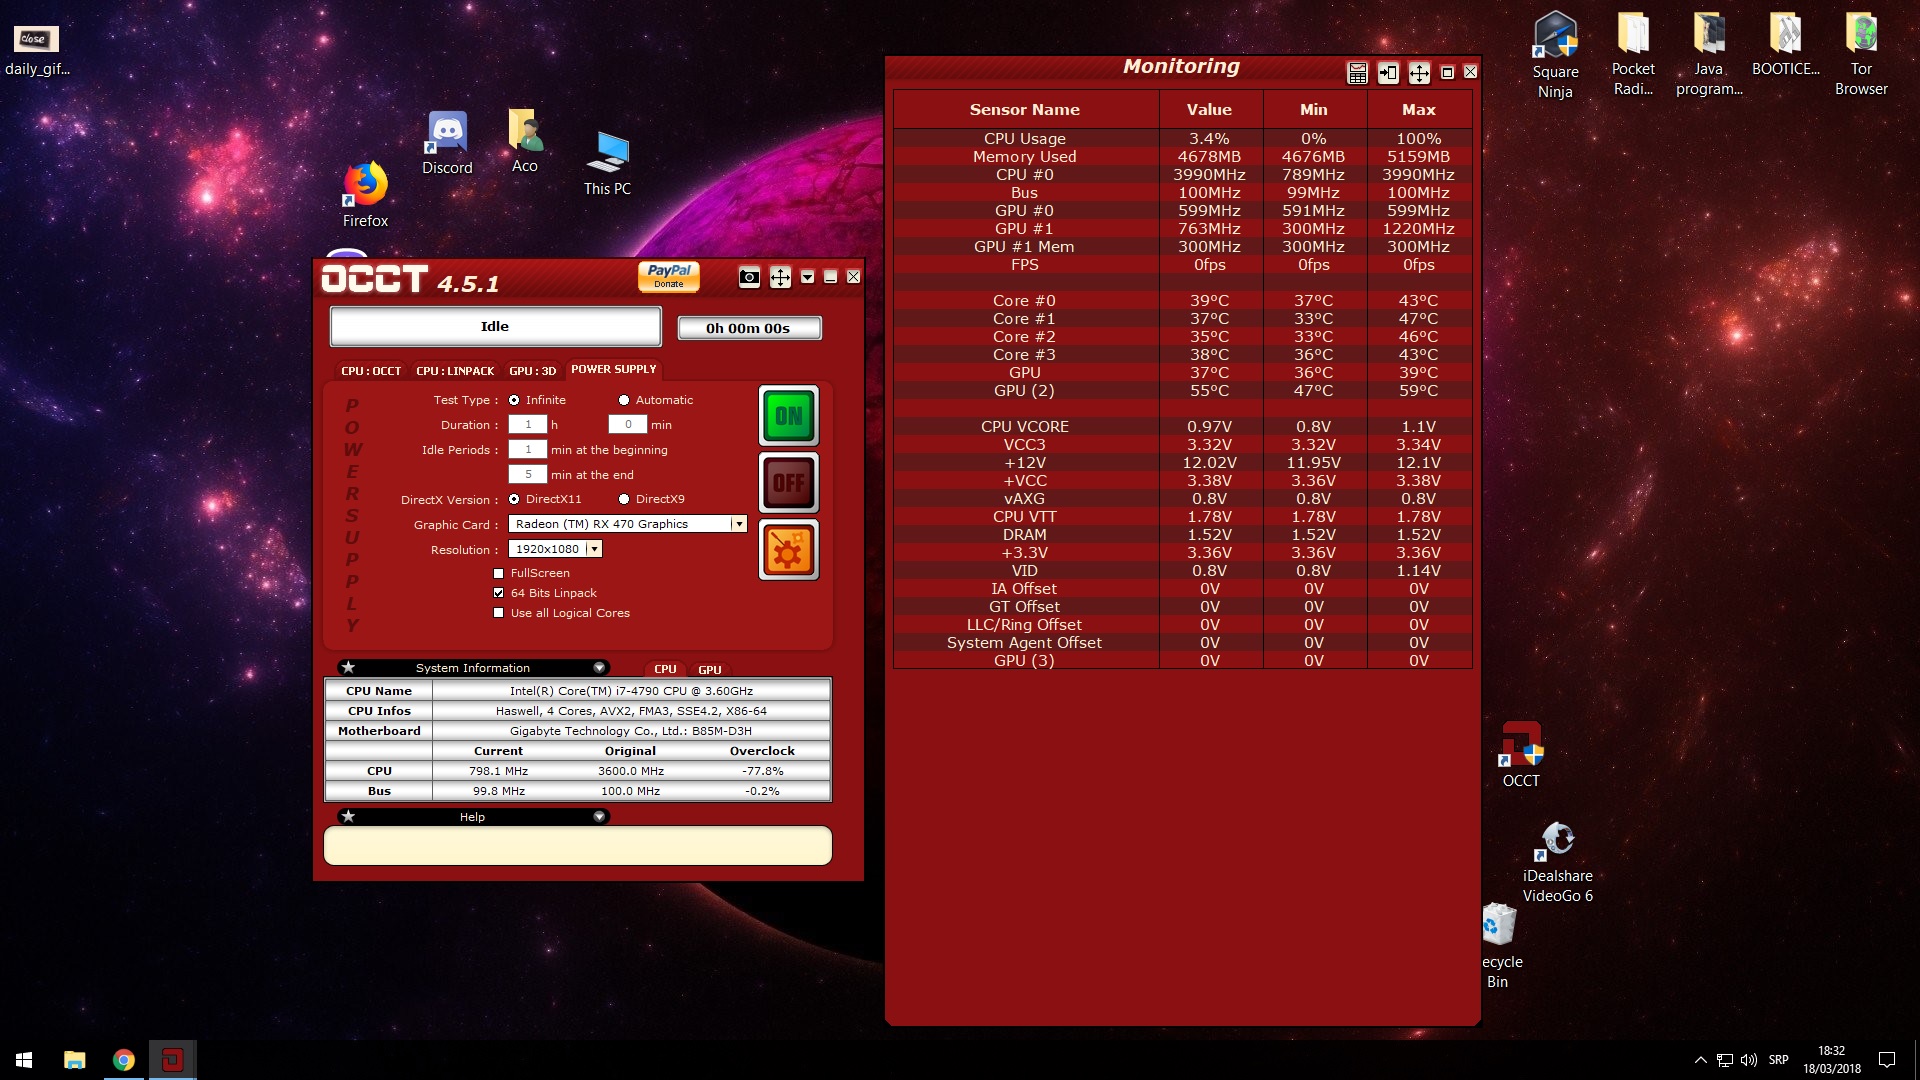1920x1080 pixels.
Task: Open the OCCT desktop shortcut
Action: [1521, 755]
